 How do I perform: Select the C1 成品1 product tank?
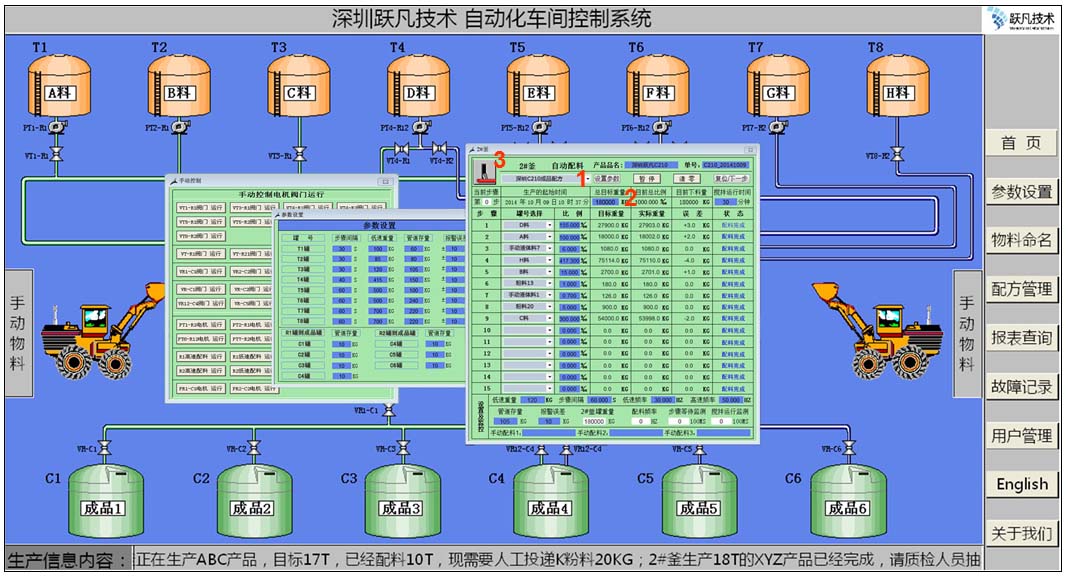pos(104,501)
